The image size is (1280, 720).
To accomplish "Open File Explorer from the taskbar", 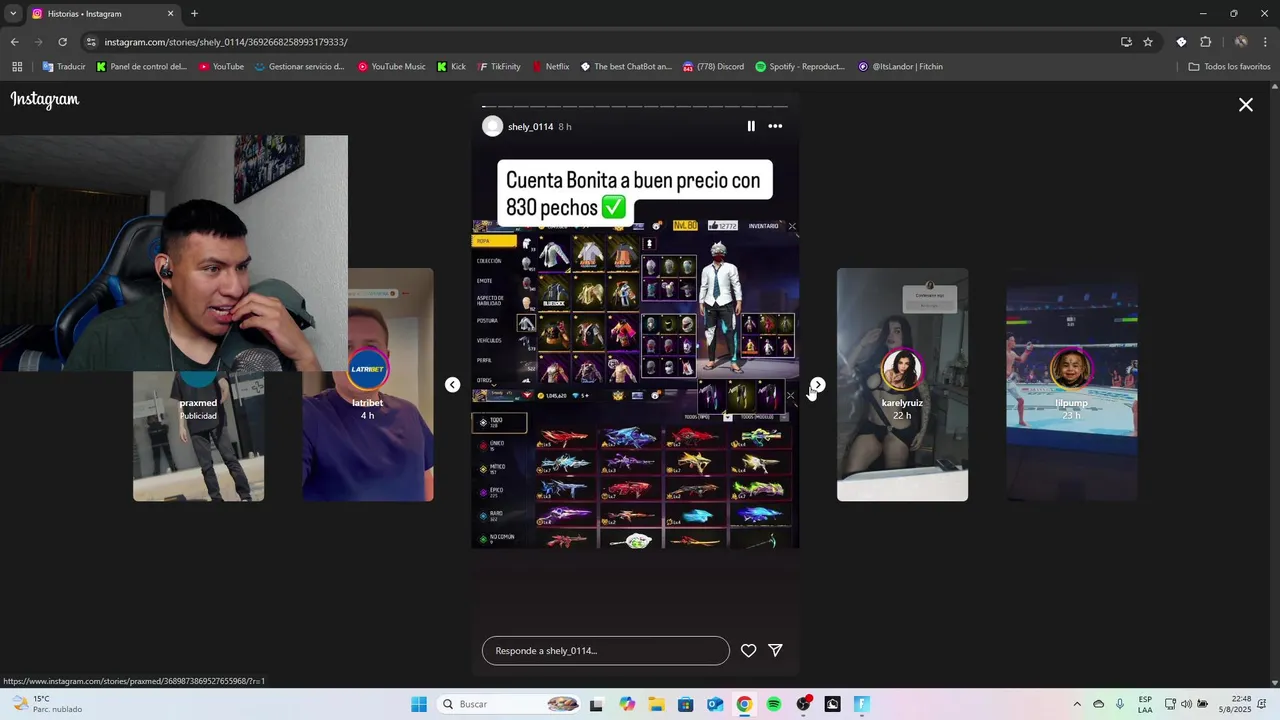I will coord(656,704).
